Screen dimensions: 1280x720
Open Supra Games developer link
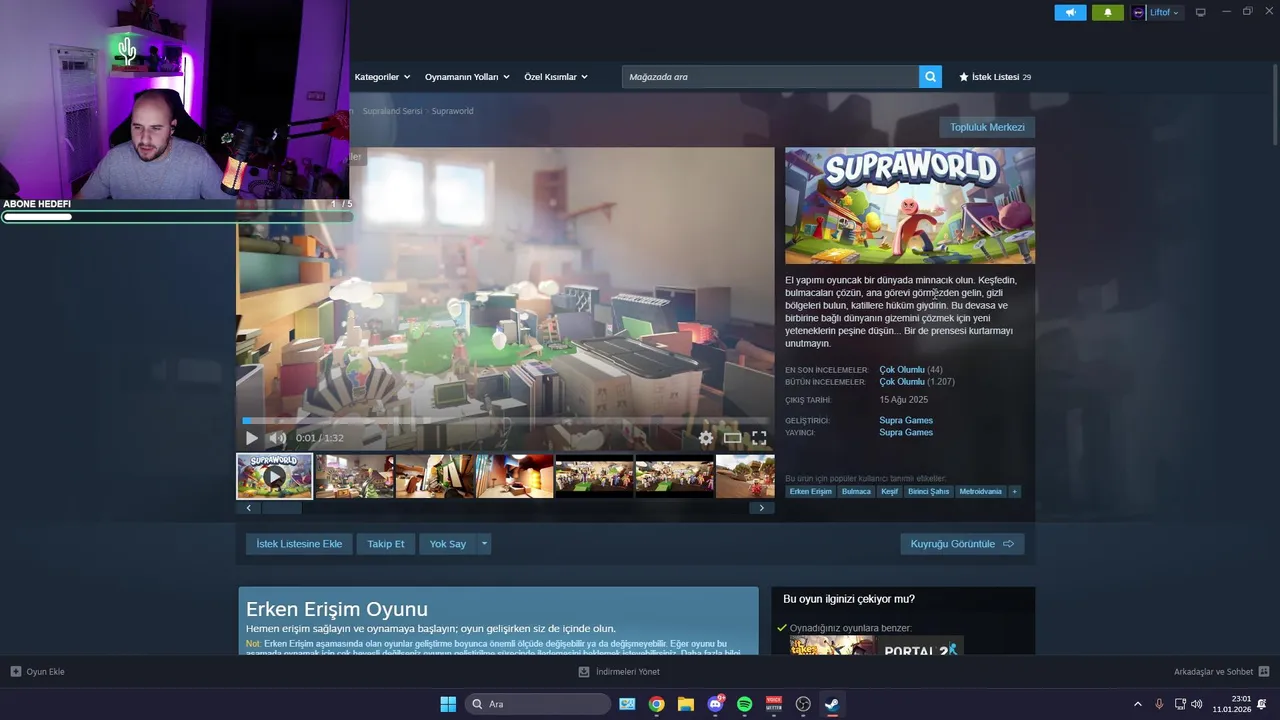pos(906,420)
